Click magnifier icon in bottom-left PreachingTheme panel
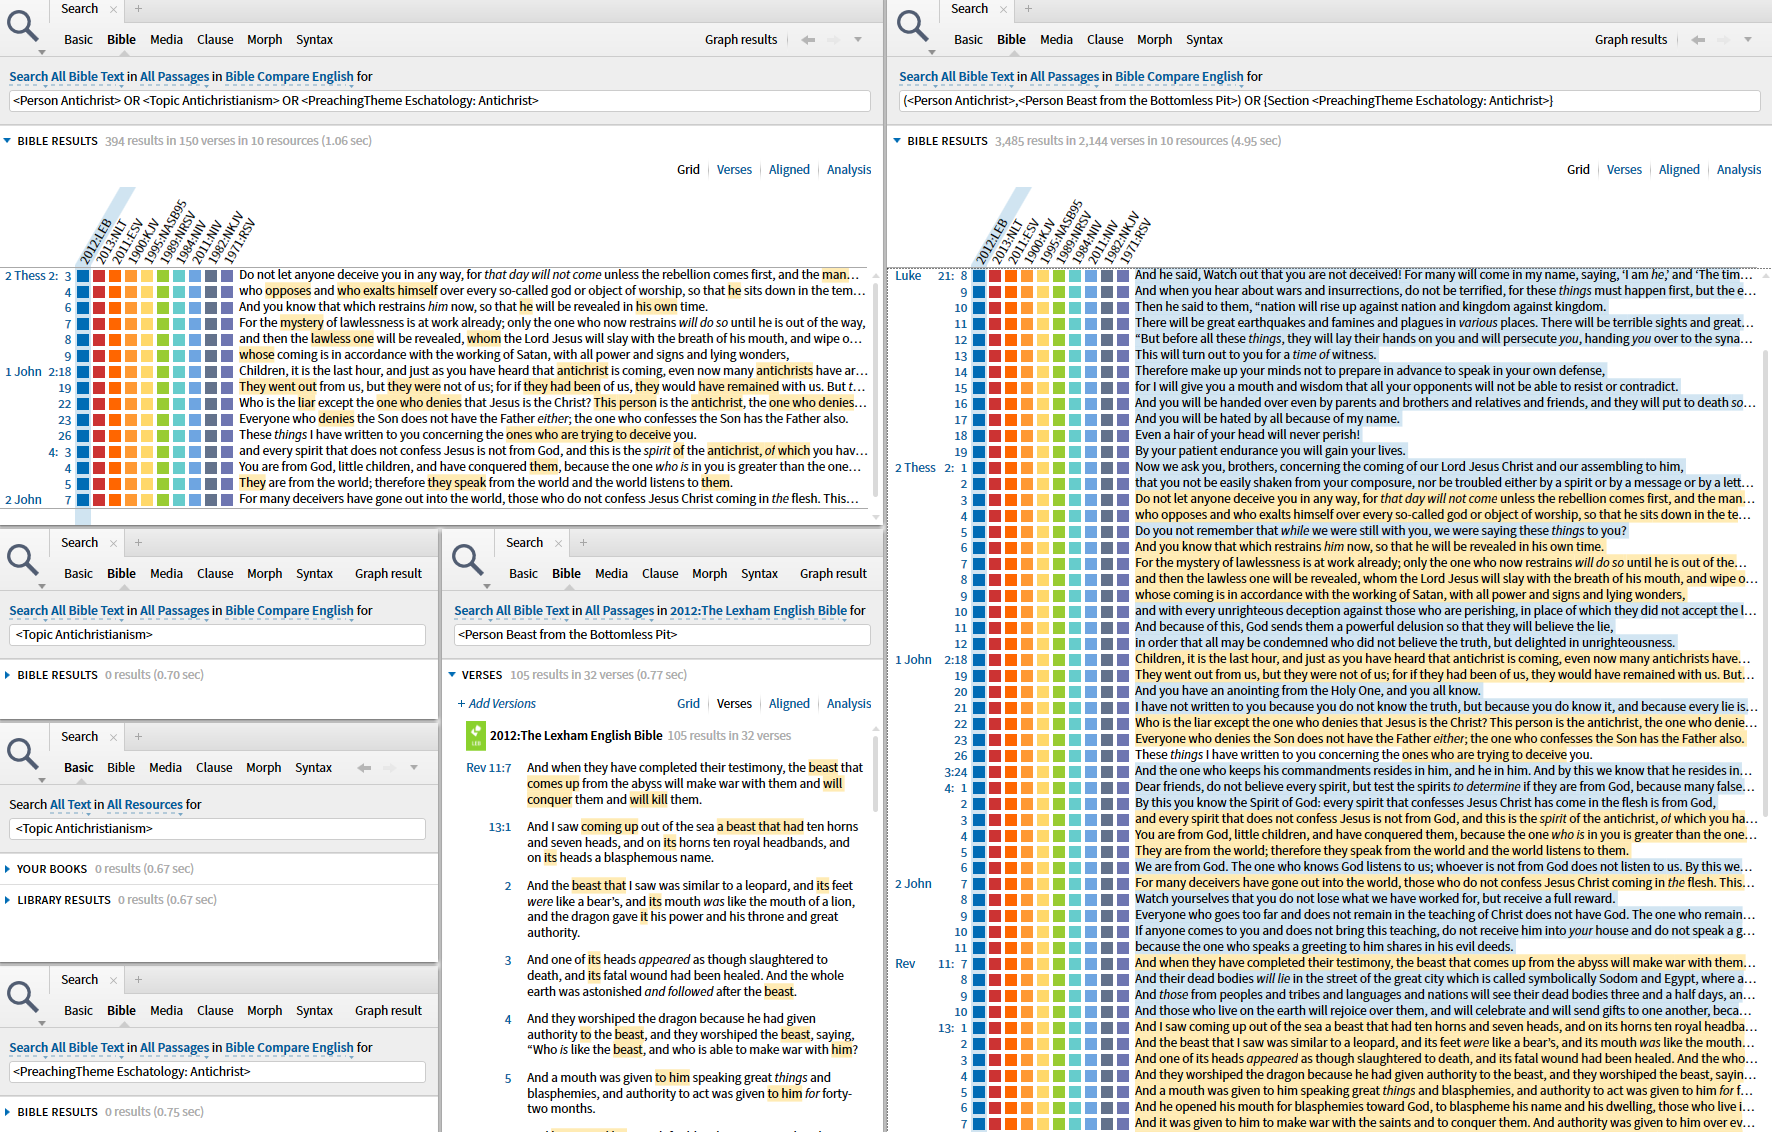Image resolution: width=1772 pixels, height=1132 pixels. [22, 997]
